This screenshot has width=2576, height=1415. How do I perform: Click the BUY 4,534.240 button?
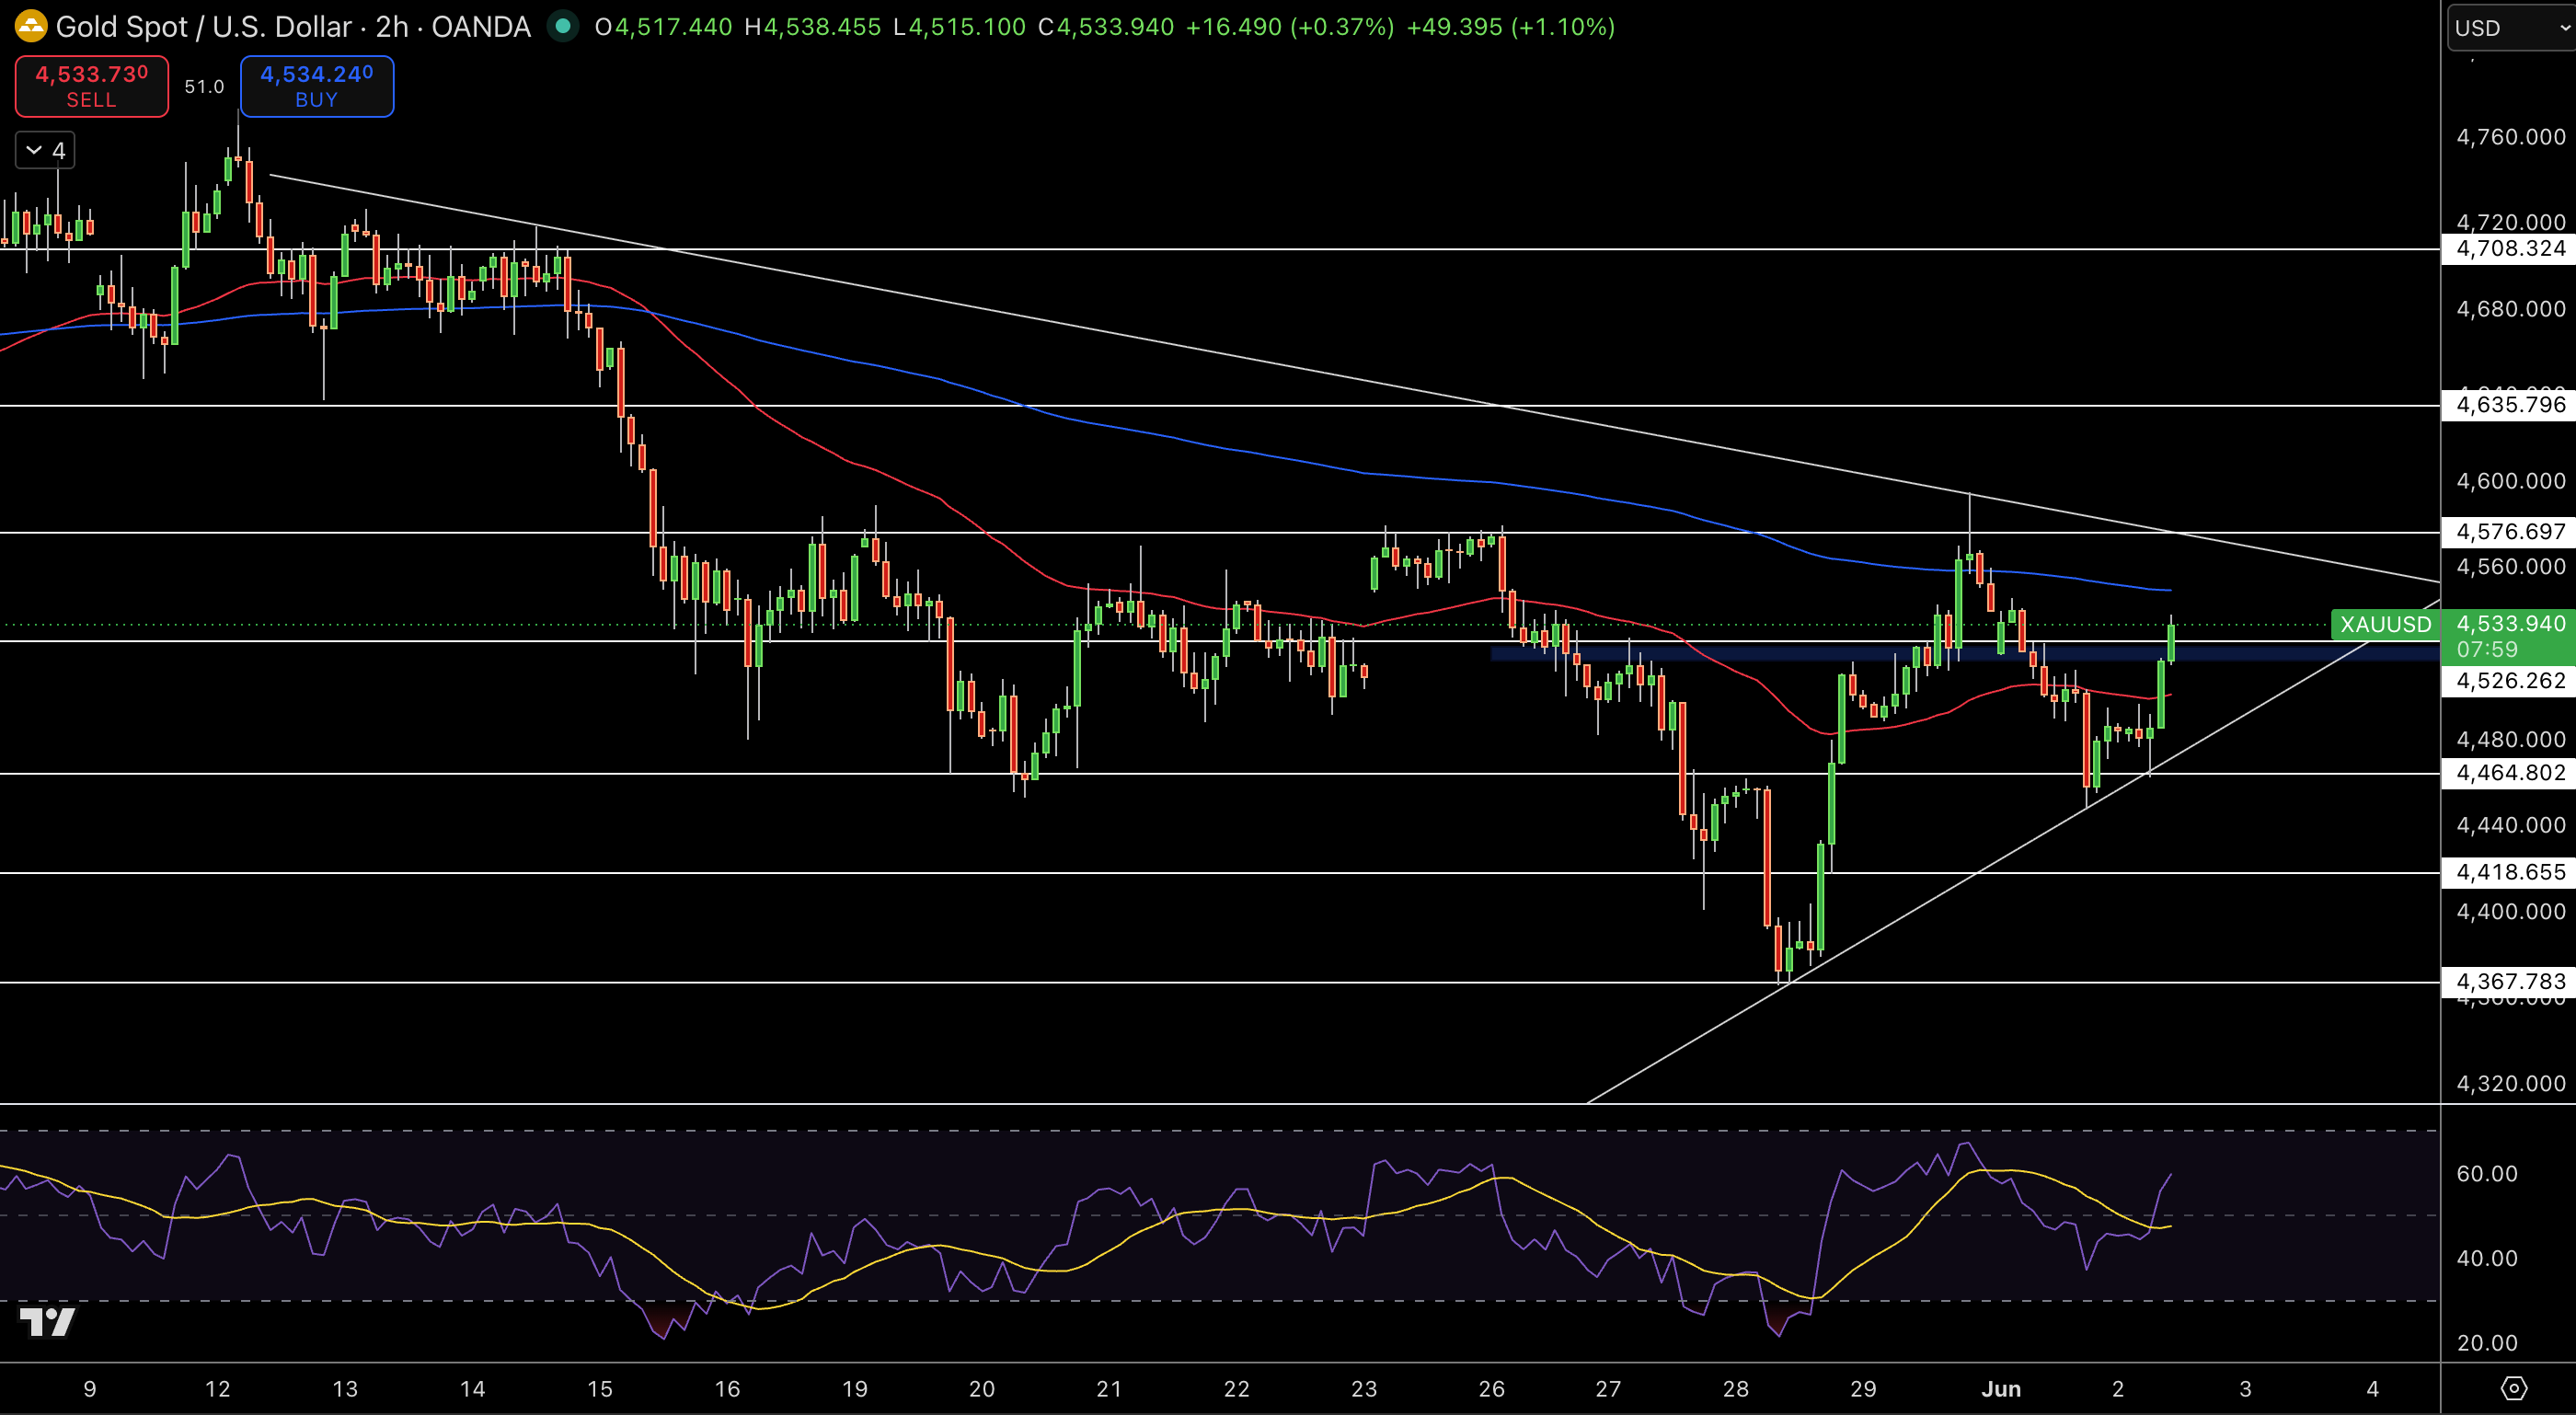point(317,86)
